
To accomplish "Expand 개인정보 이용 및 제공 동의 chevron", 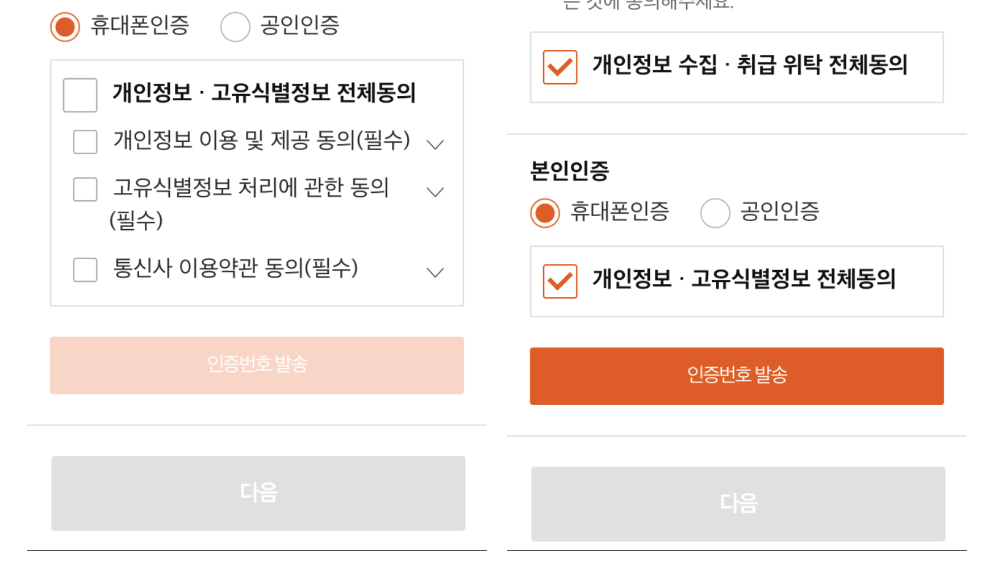I will point(435,144).
